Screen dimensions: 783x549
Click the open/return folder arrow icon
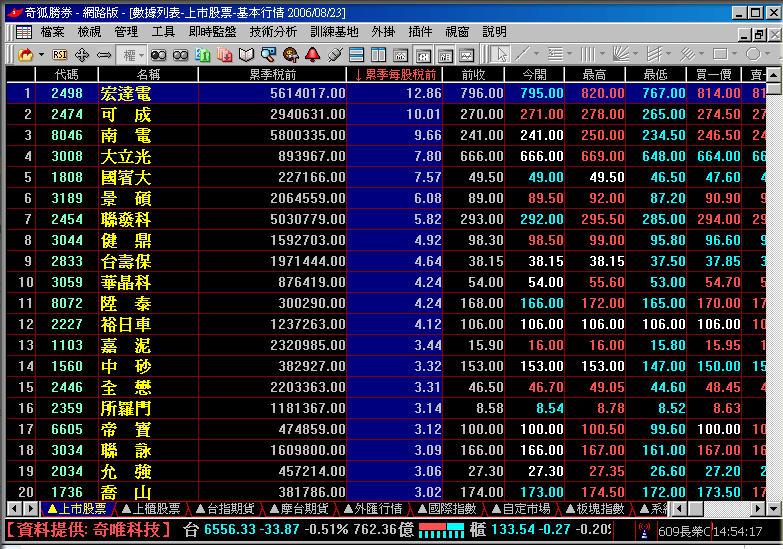pos(25,54)
